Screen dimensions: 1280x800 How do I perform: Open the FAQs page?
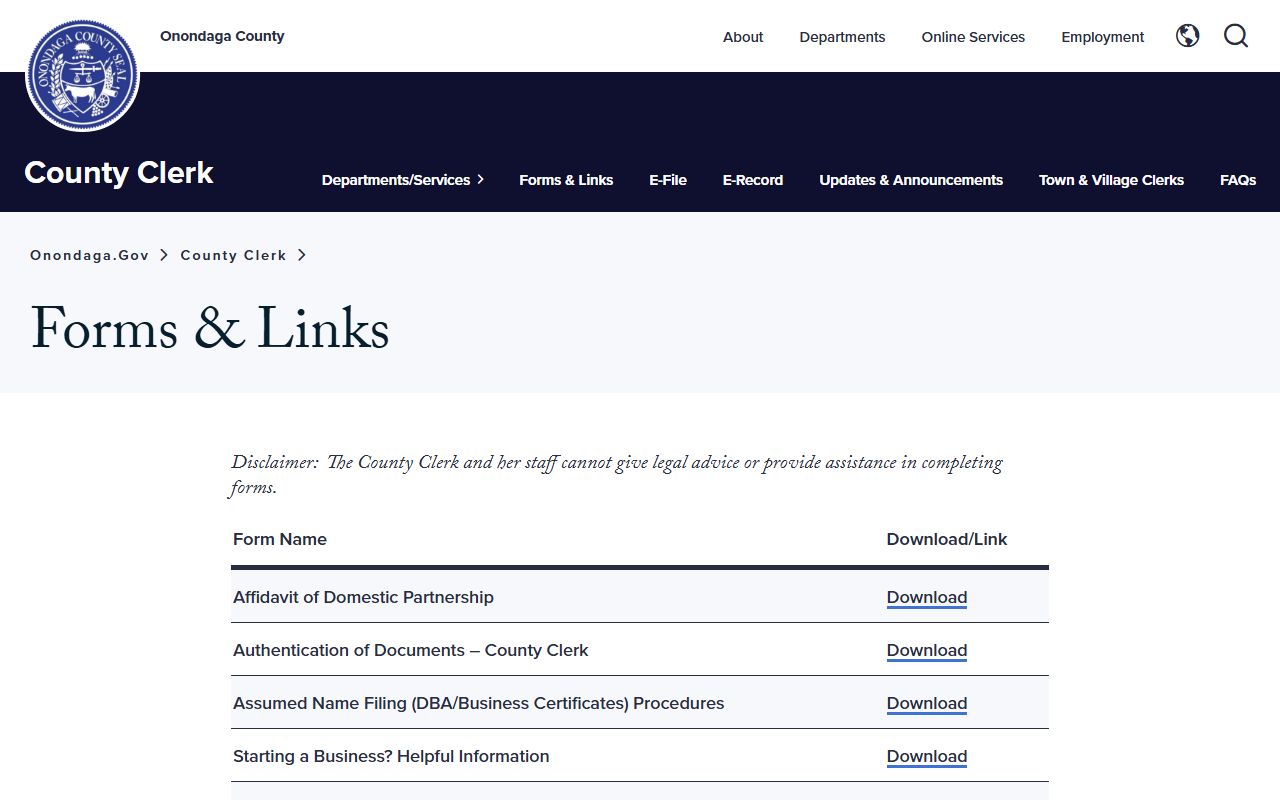(1238, 180)
